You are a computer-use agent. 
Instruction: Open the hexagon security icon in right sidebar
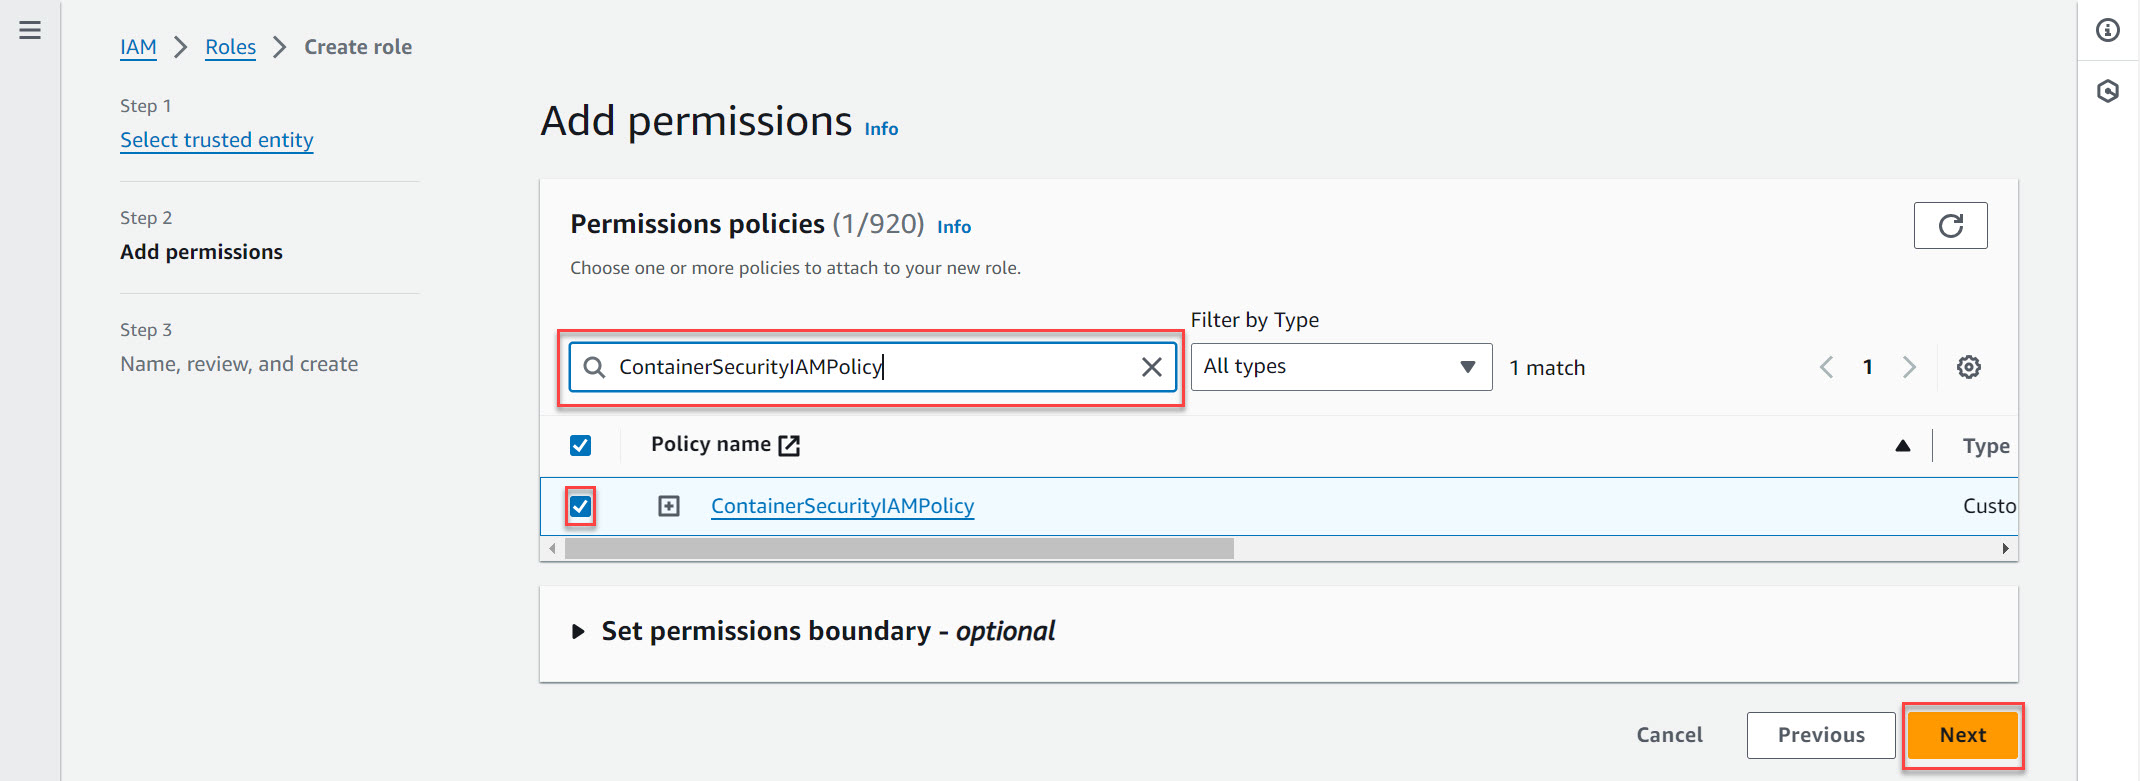pos(2108,92)
